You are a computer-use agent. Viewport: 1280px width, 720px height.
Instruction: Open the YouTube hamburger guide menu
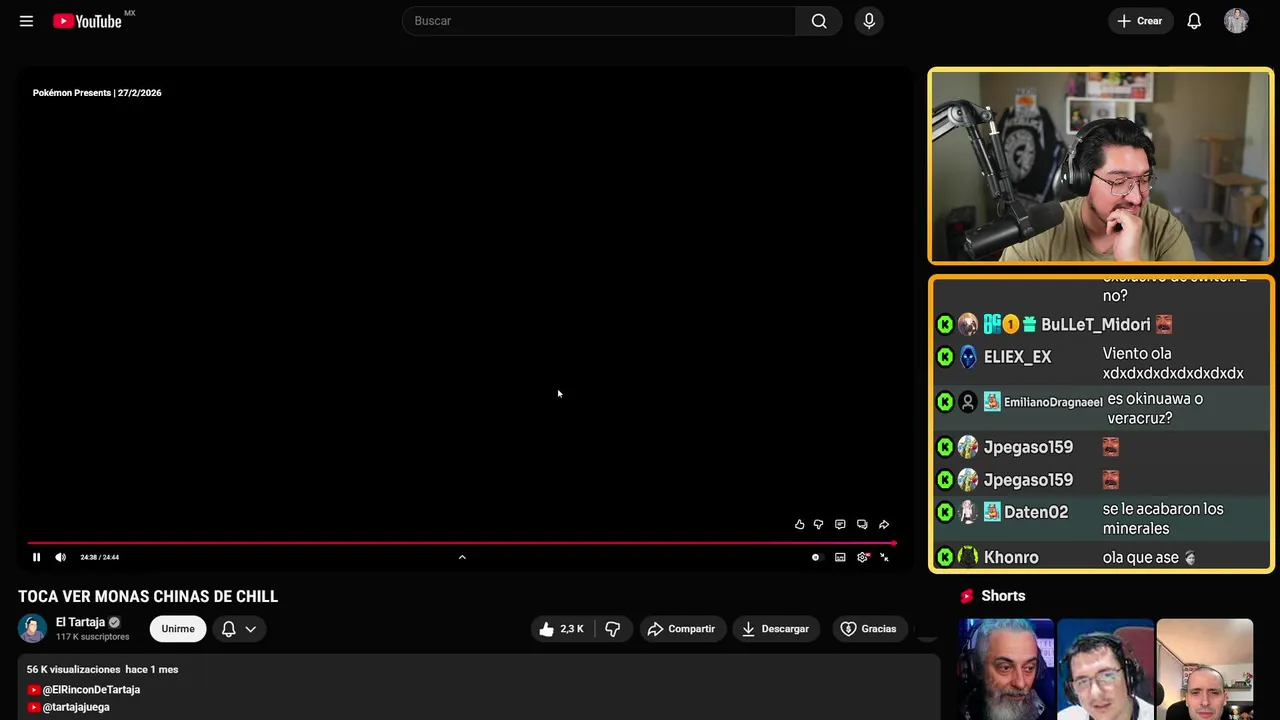pyautogui.click(x=26, y=21)
